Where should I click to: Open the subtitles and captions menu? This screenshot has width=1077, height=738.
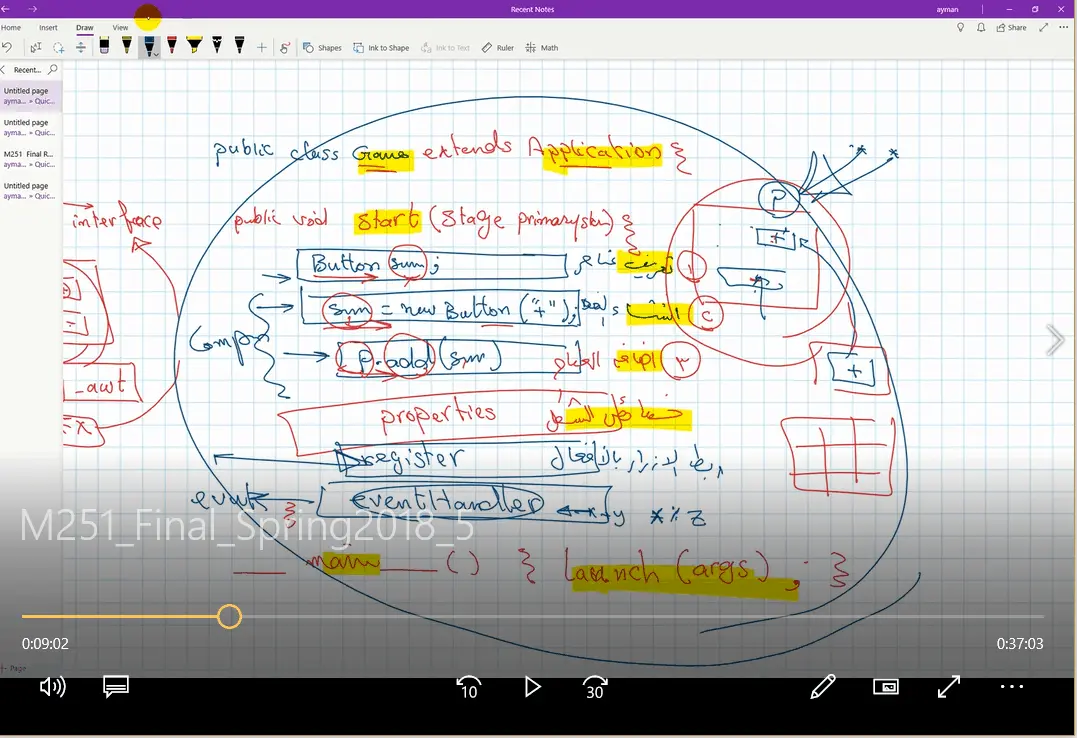pyautogui.click(x=116, y=686)
